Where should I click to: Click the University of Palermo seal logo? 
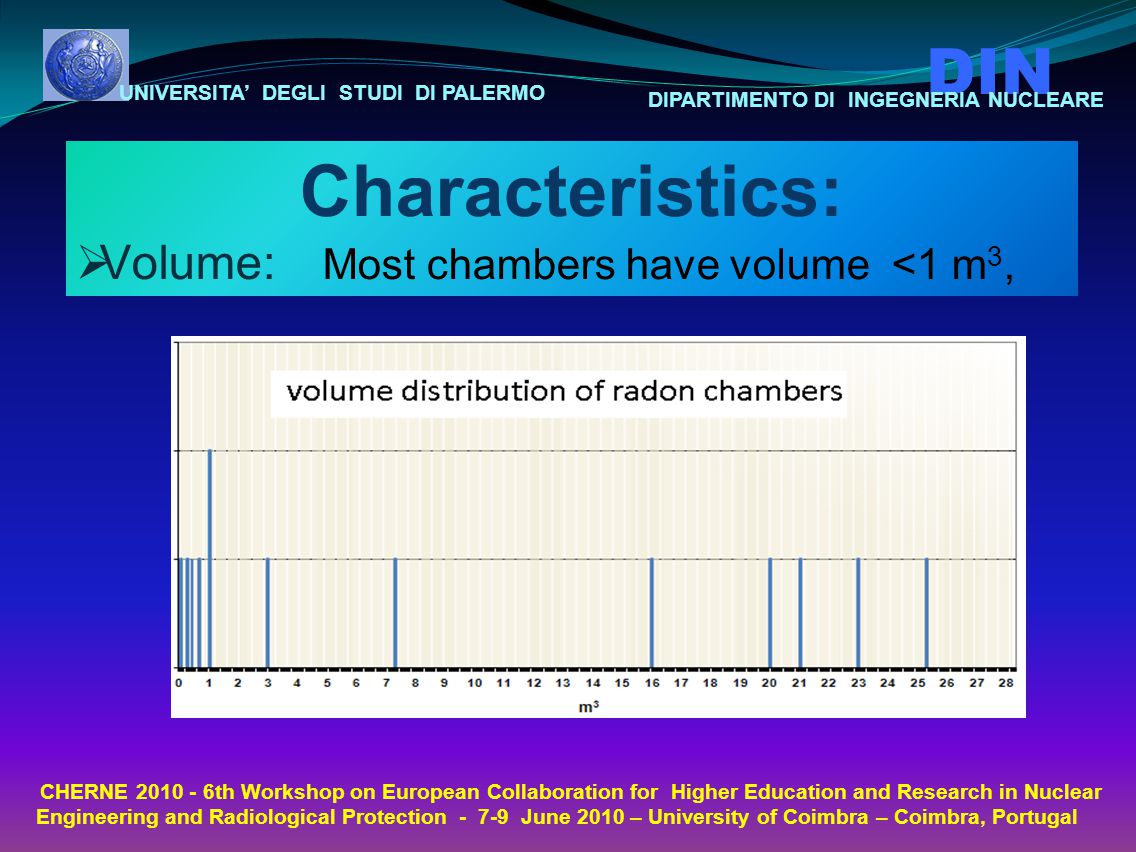click(x=85, y=64)
